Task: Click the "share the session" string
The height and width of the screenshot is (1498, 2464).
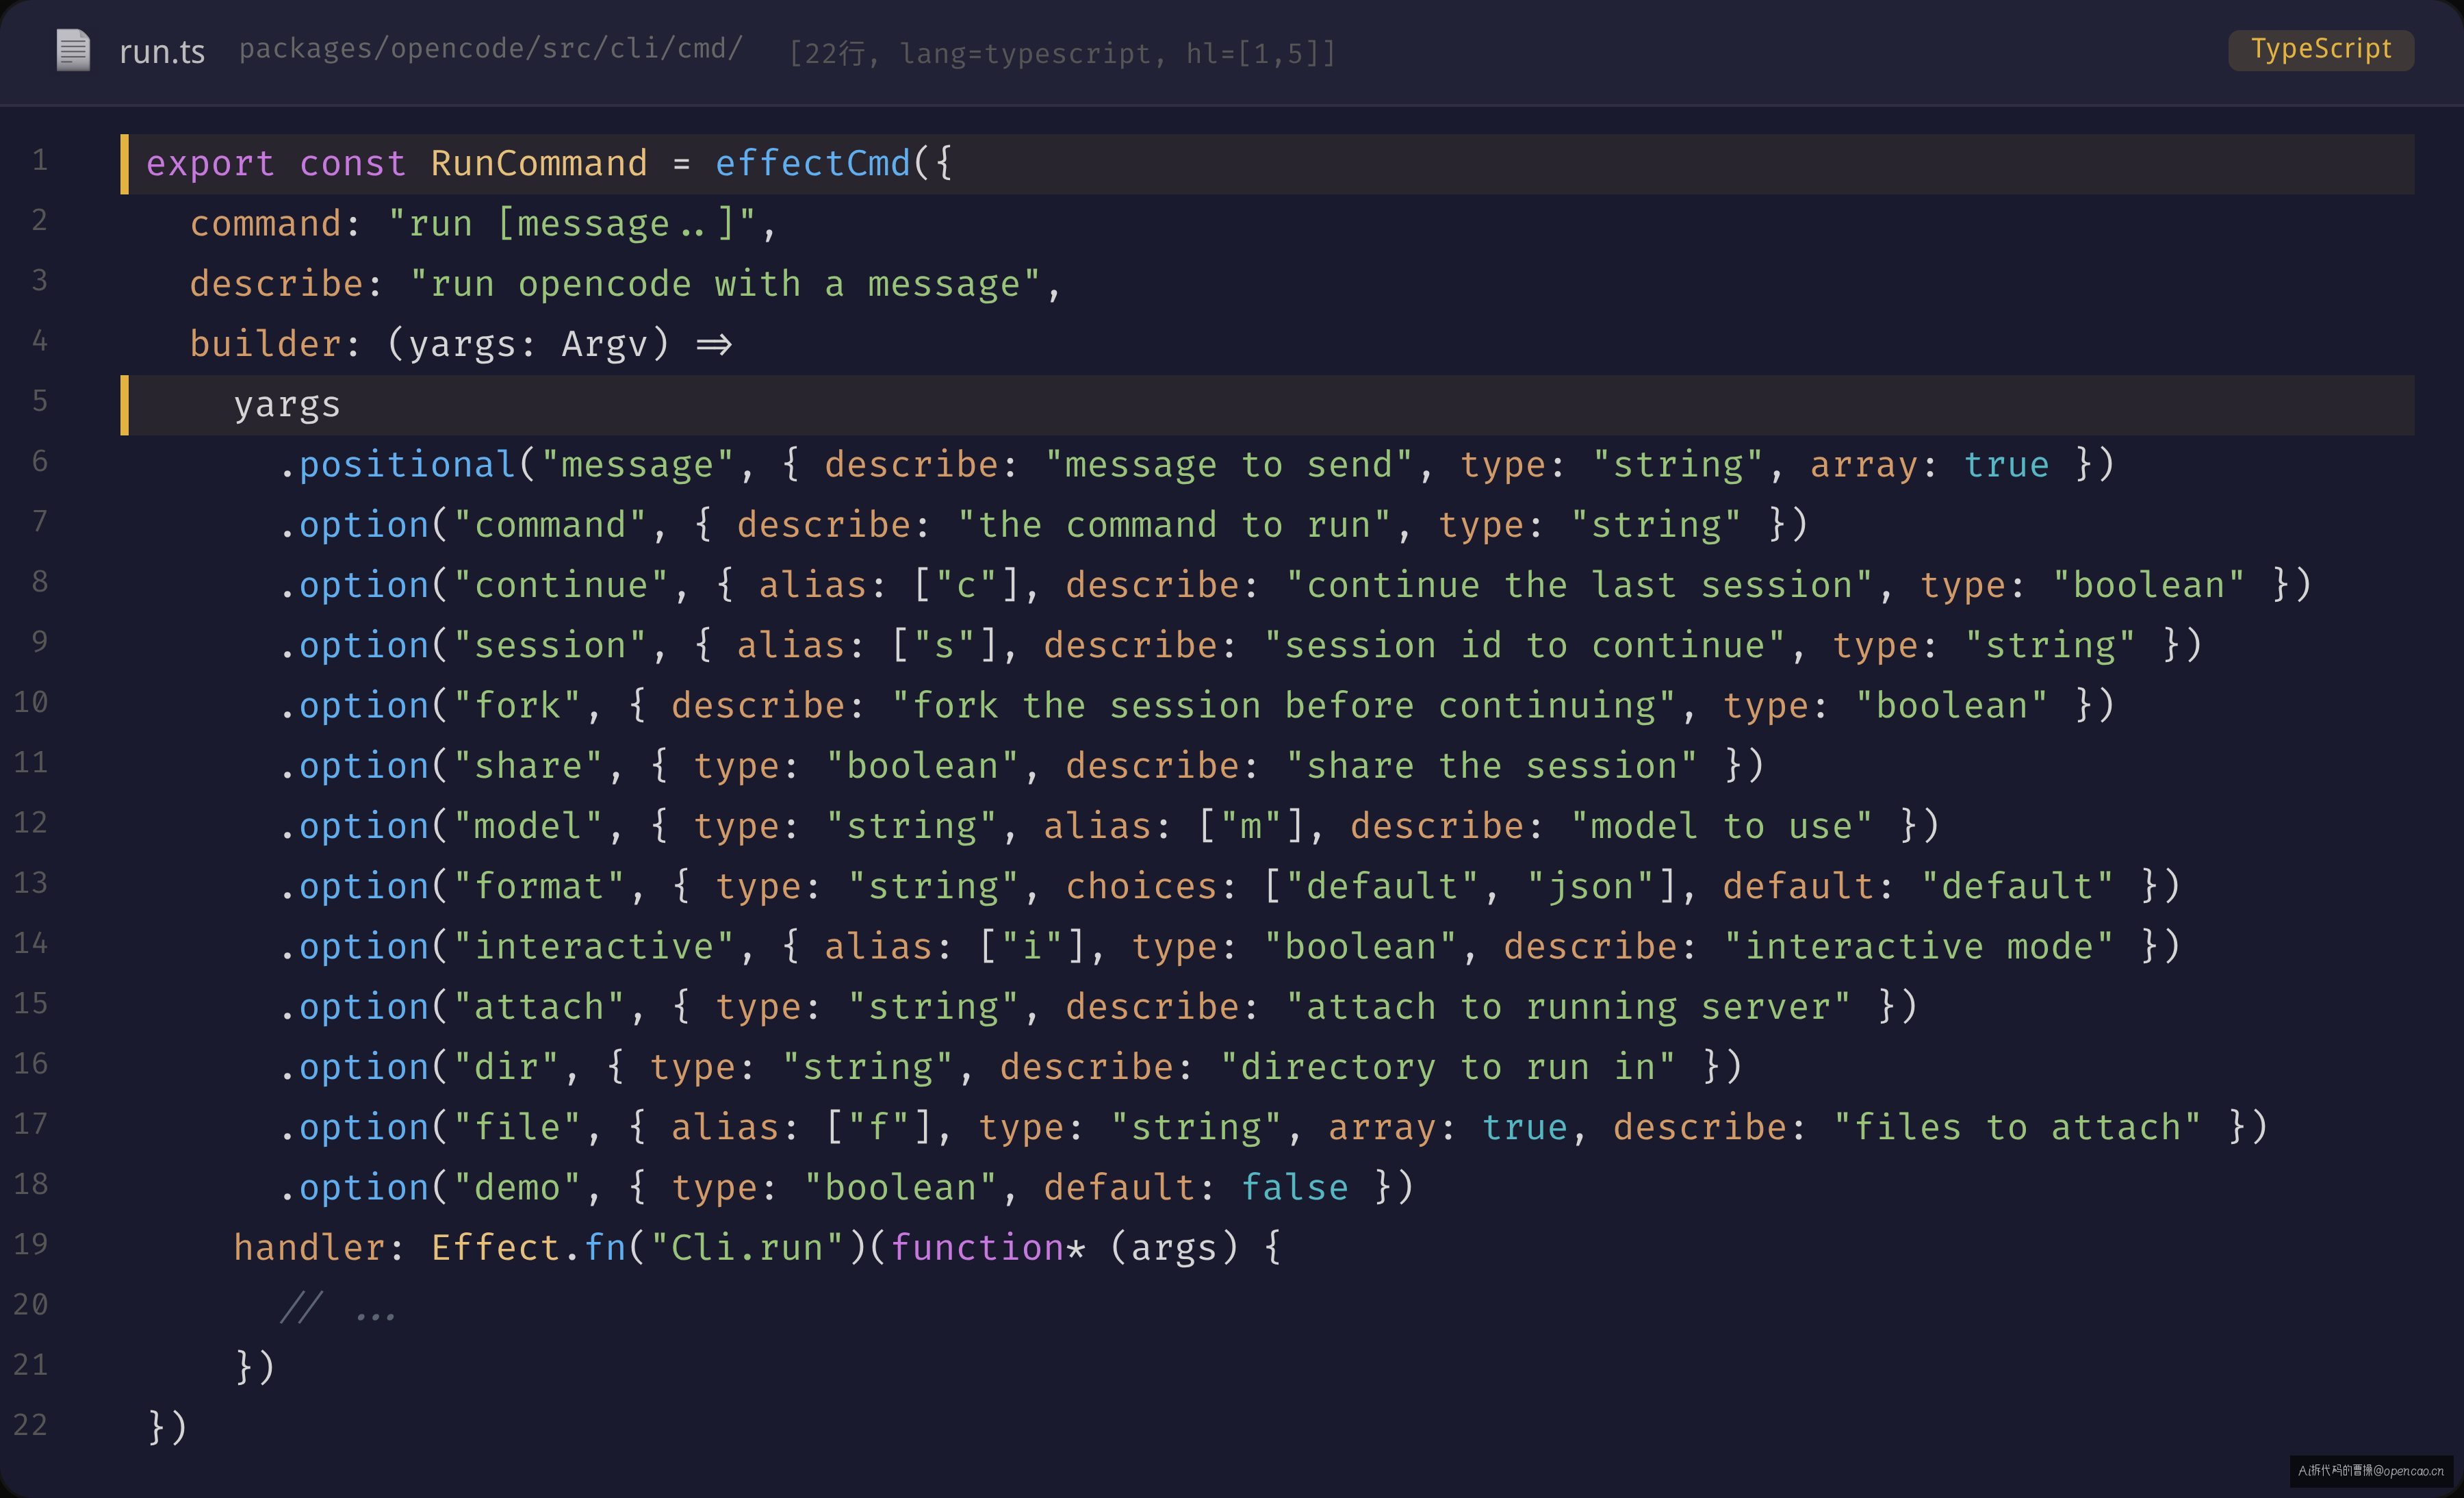Action: pos(1491,766)
